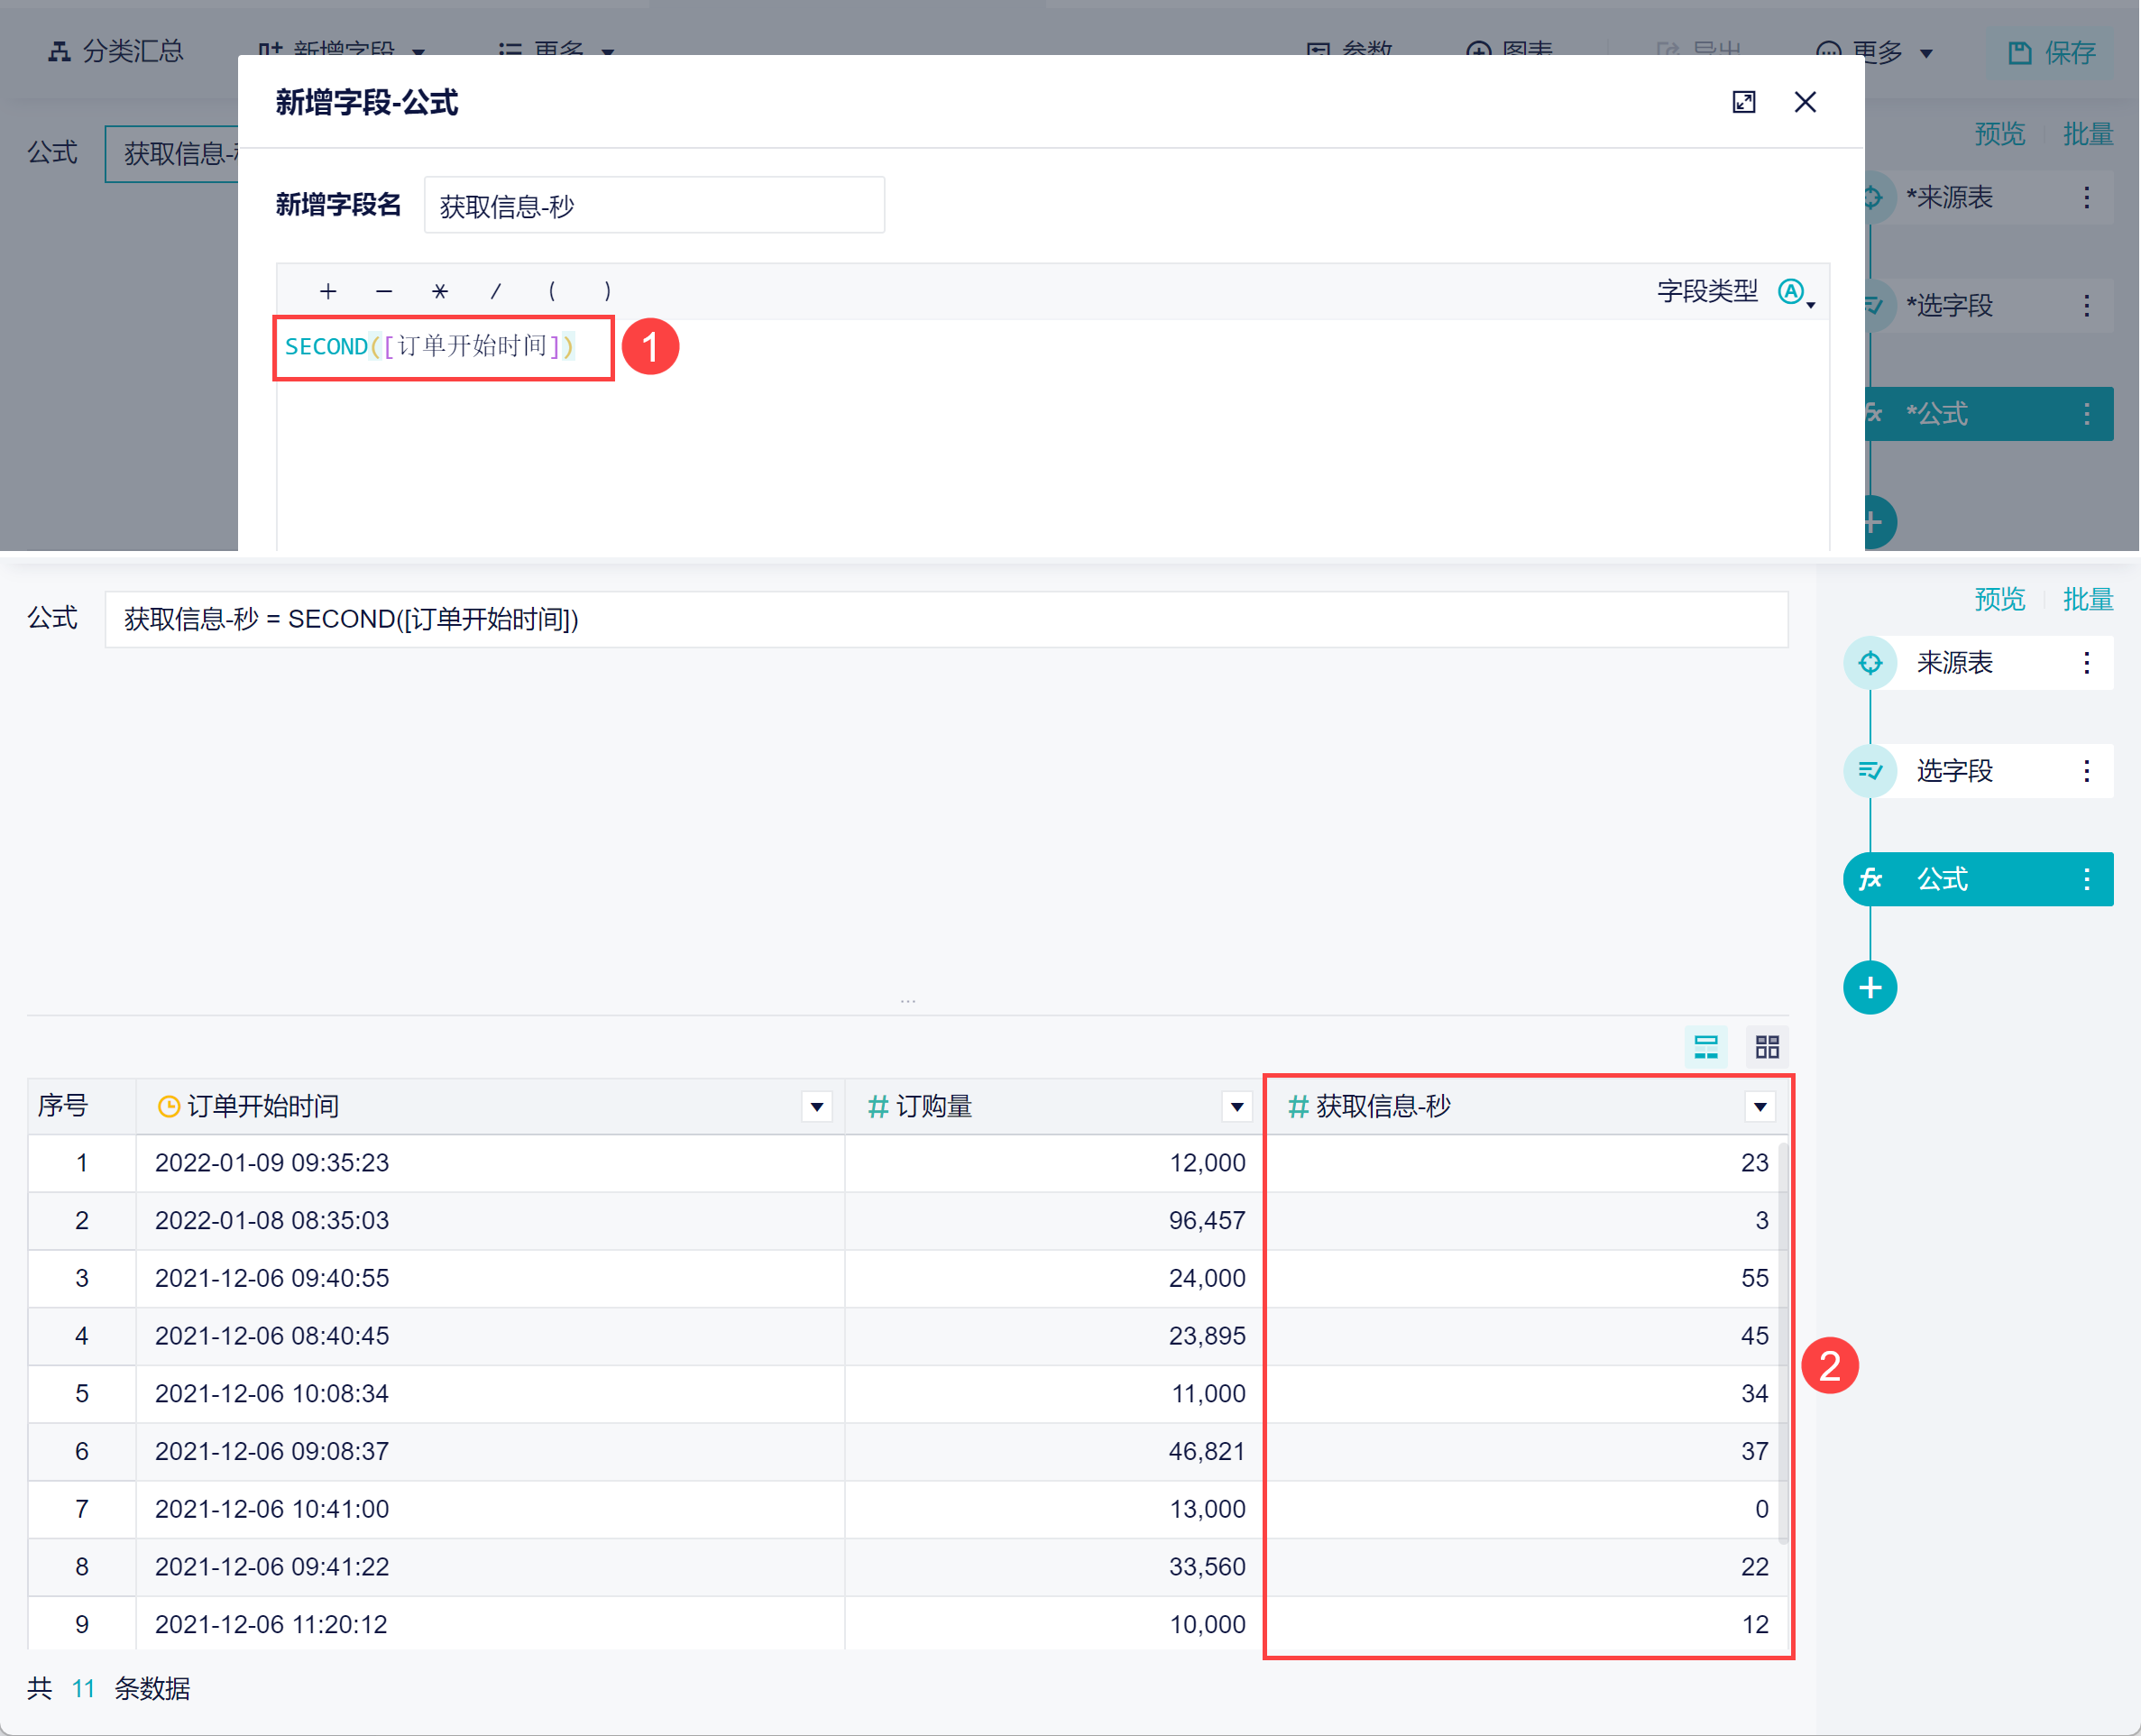Insert the left parenthesis

click(x=551, y=291)
